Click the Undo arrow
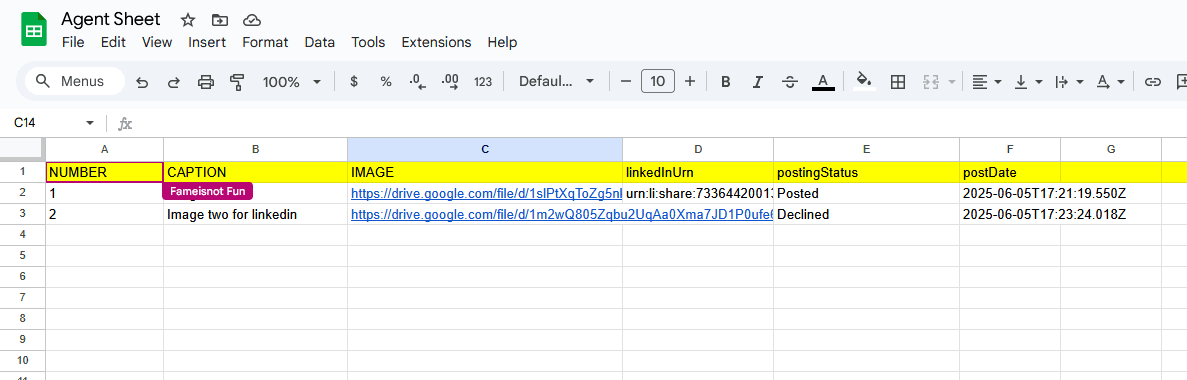The height and width of the screenshot is (380, 1187). pos(142,82)
